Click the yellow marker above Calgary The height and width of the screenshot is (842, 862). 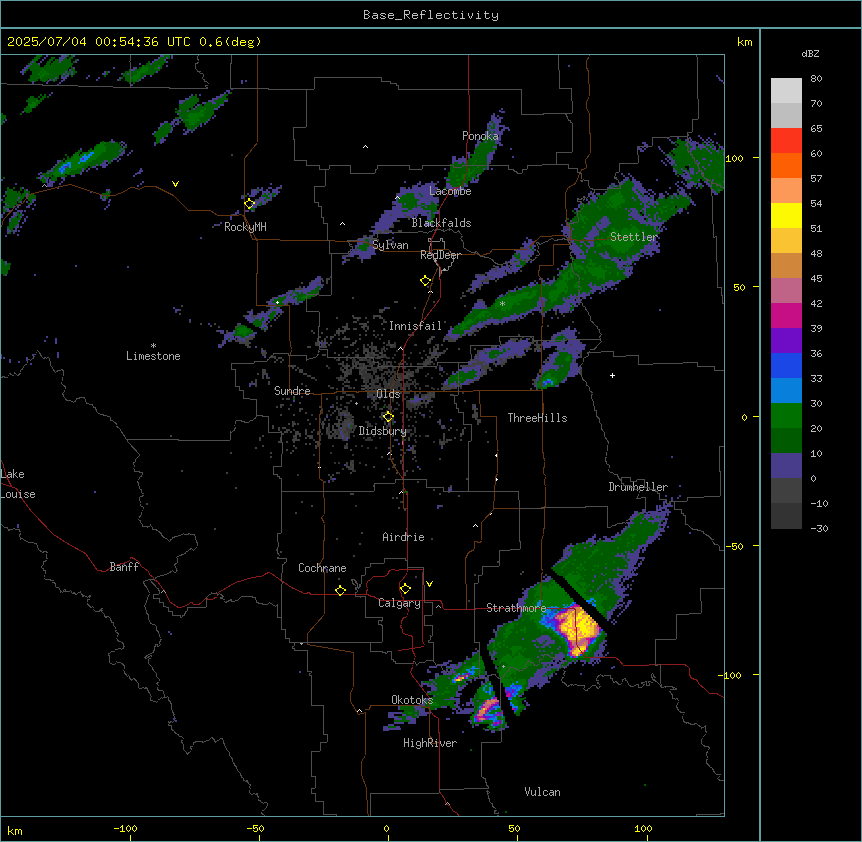405,588
